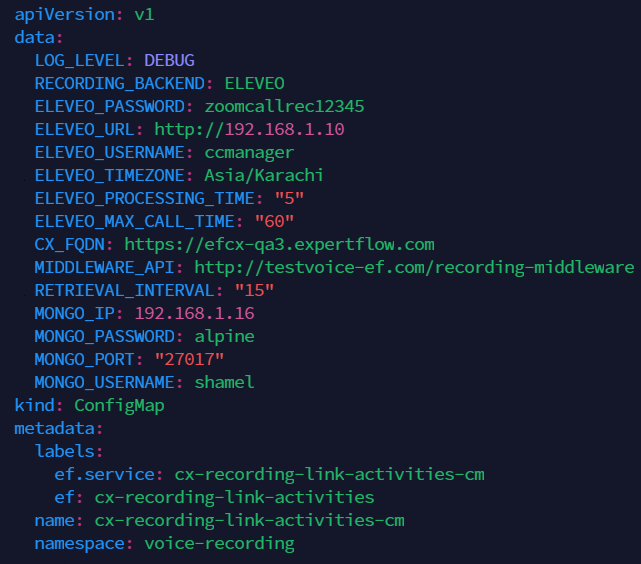Open the ELEVEO_URL http://192.168.1.10 link
This screenshot has width=641, height=564.
tap(249, 130)
